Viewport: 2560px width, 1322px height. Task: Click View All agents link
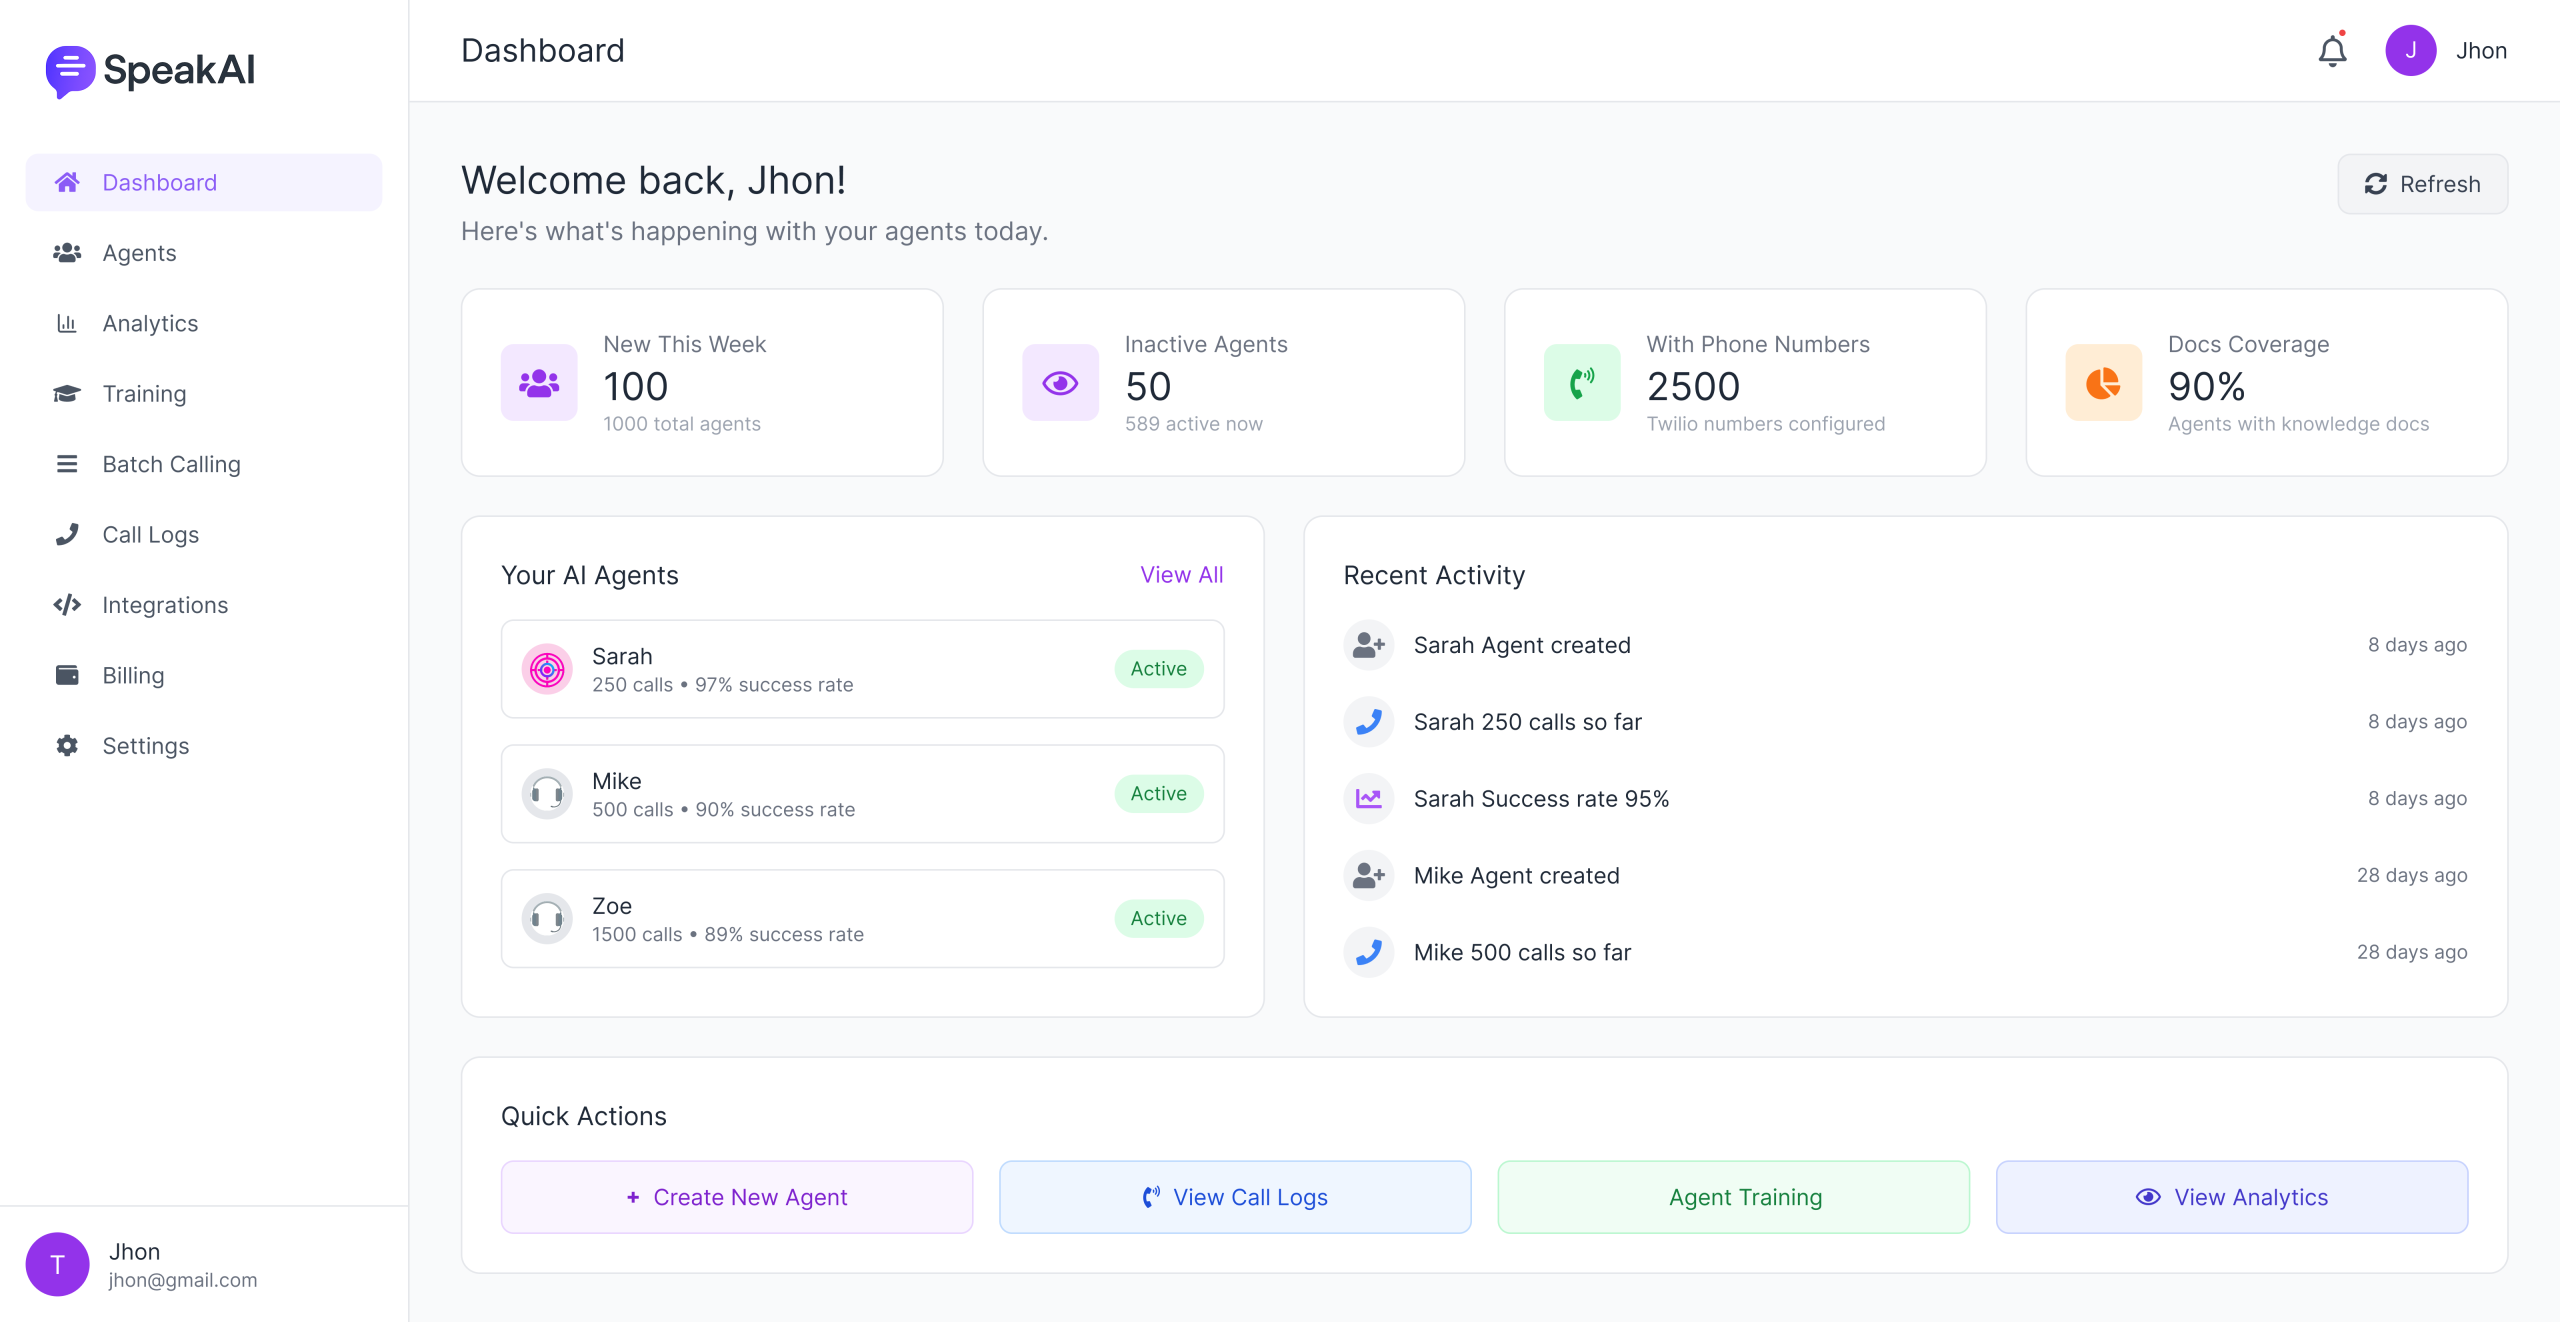(1181, 575)
